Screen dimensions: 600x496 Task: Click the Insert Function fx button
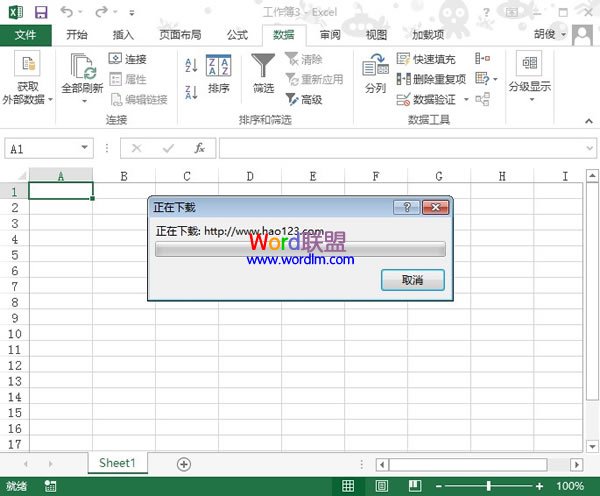pos(199,148)
